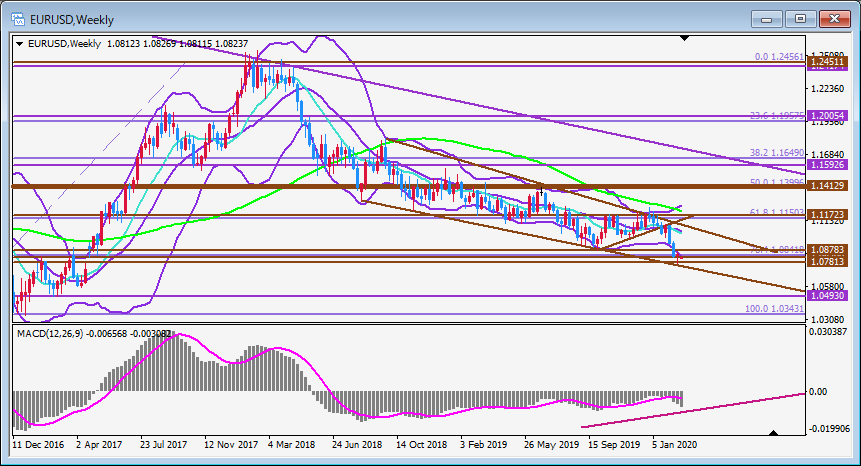Select the 1.11723 price level label
This screenshot has width=861, height=466.
coord(827,214)
